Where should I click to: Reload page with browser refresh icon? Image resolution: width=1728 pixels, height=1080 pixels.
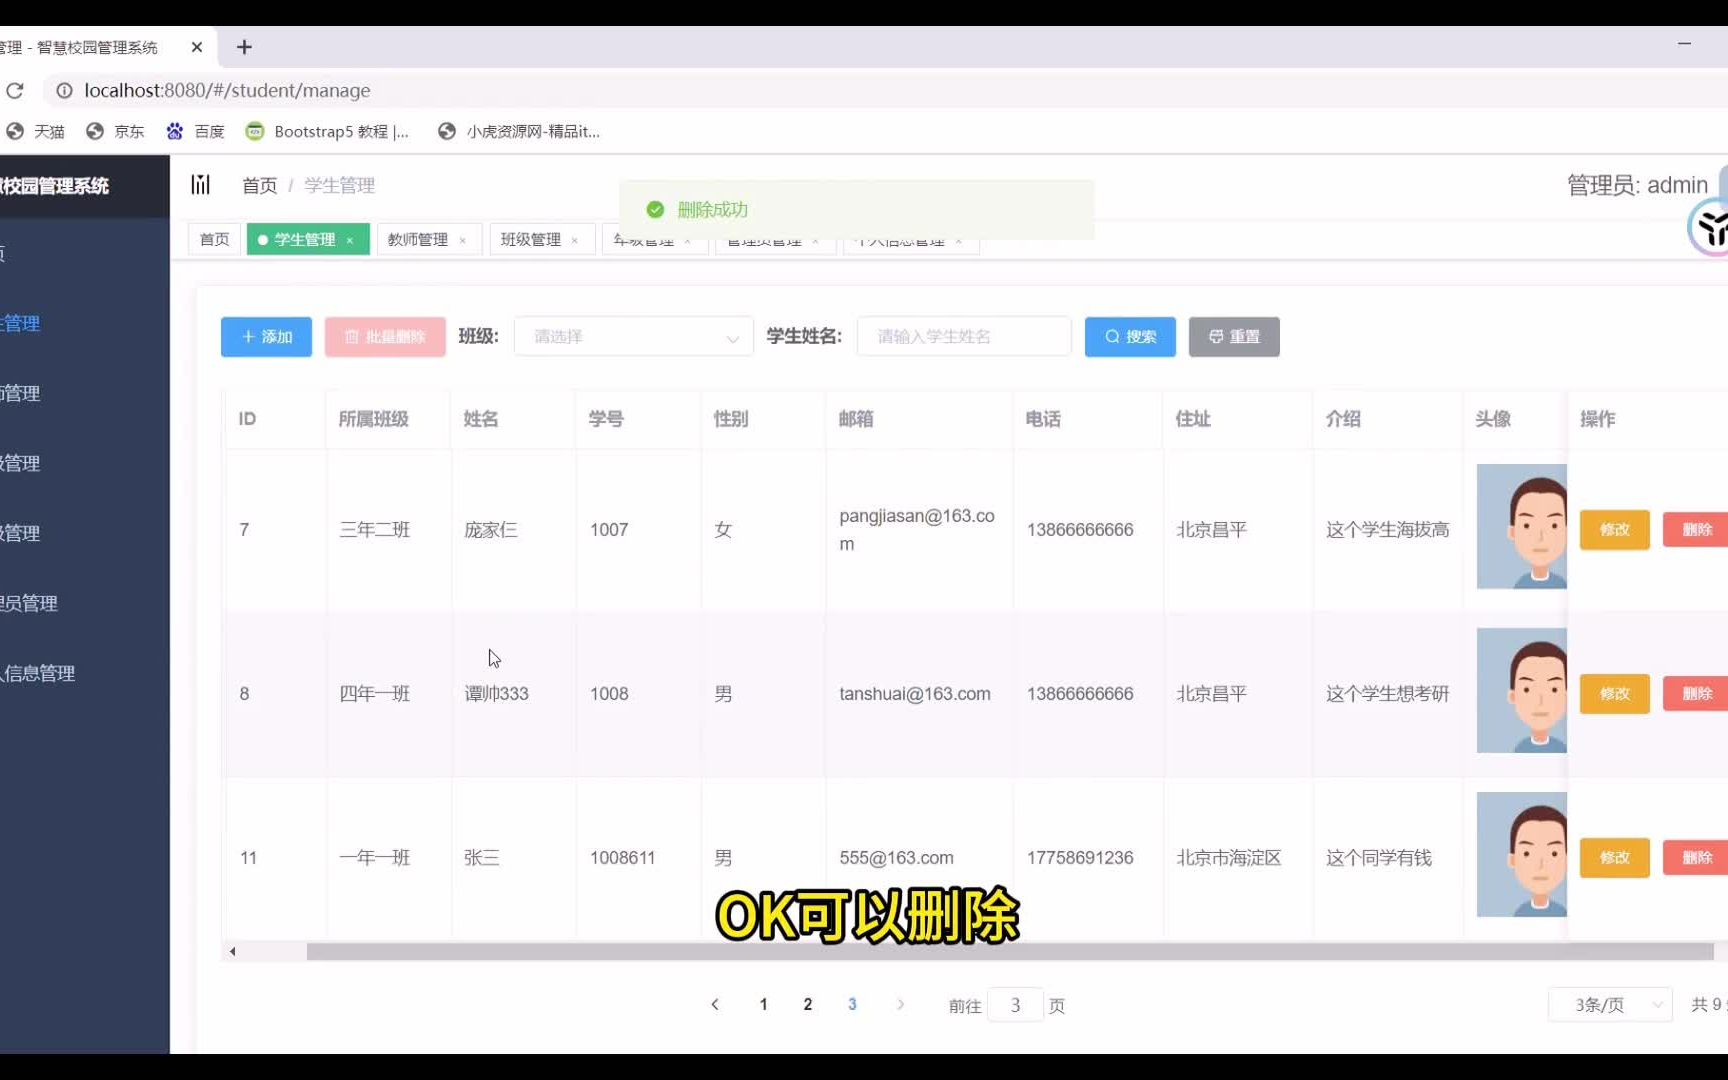[x=15, y=90]
